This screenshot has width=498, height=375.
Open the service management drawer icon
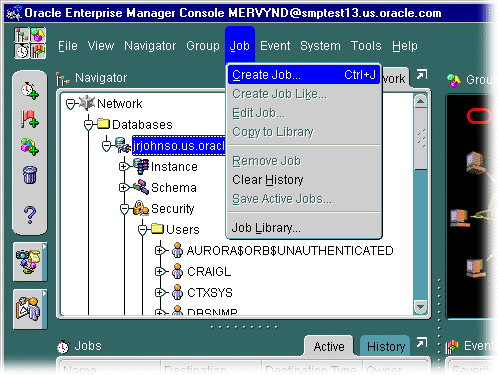[x=29, y=309]
